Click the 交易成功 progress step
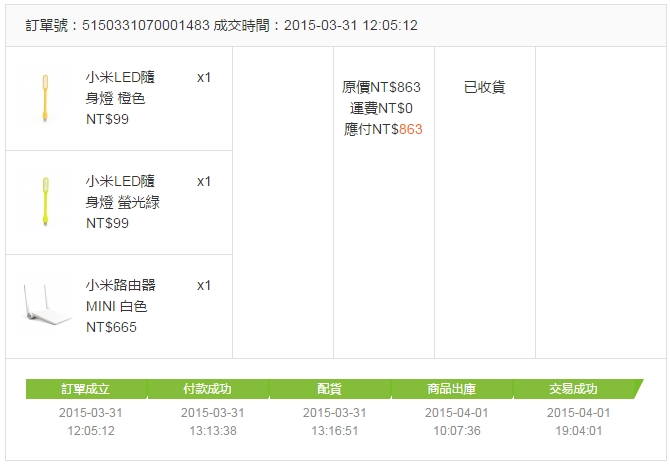The image size is (670, 466). (x=574, y=389)
